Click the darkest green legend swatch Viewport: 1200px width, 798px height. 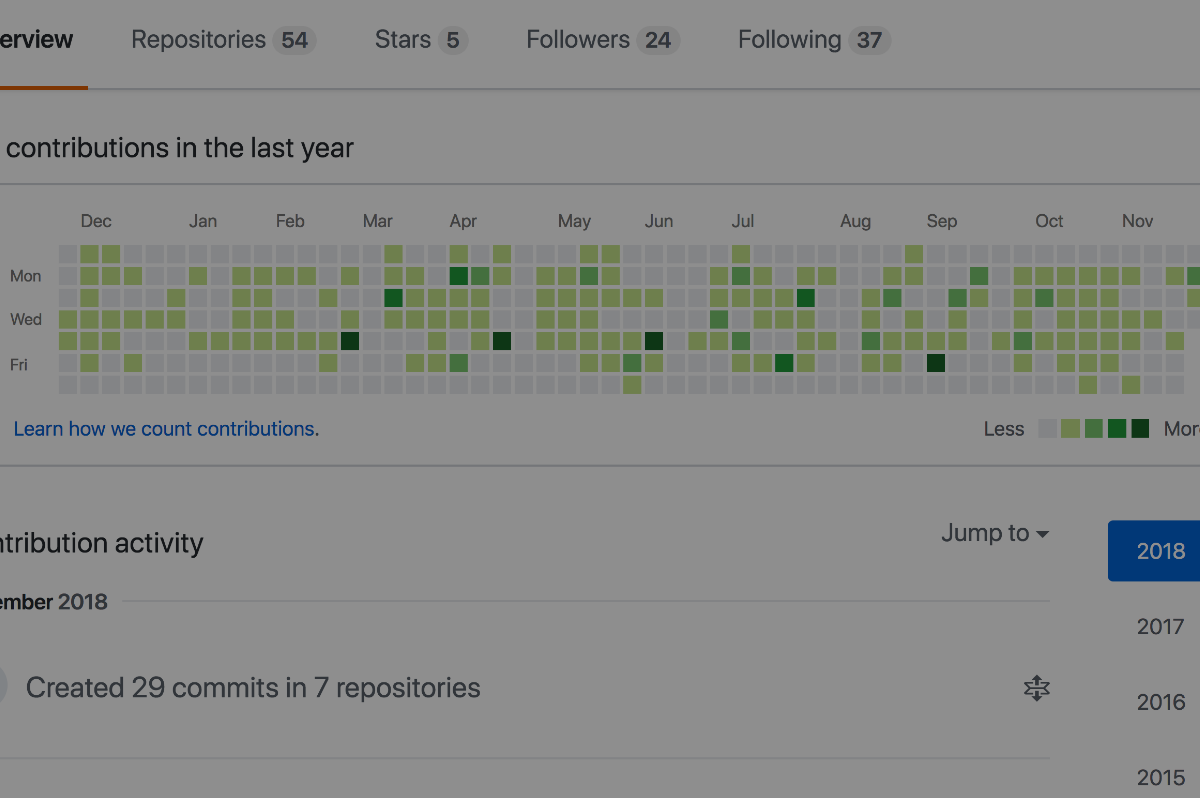(1140, 429)
